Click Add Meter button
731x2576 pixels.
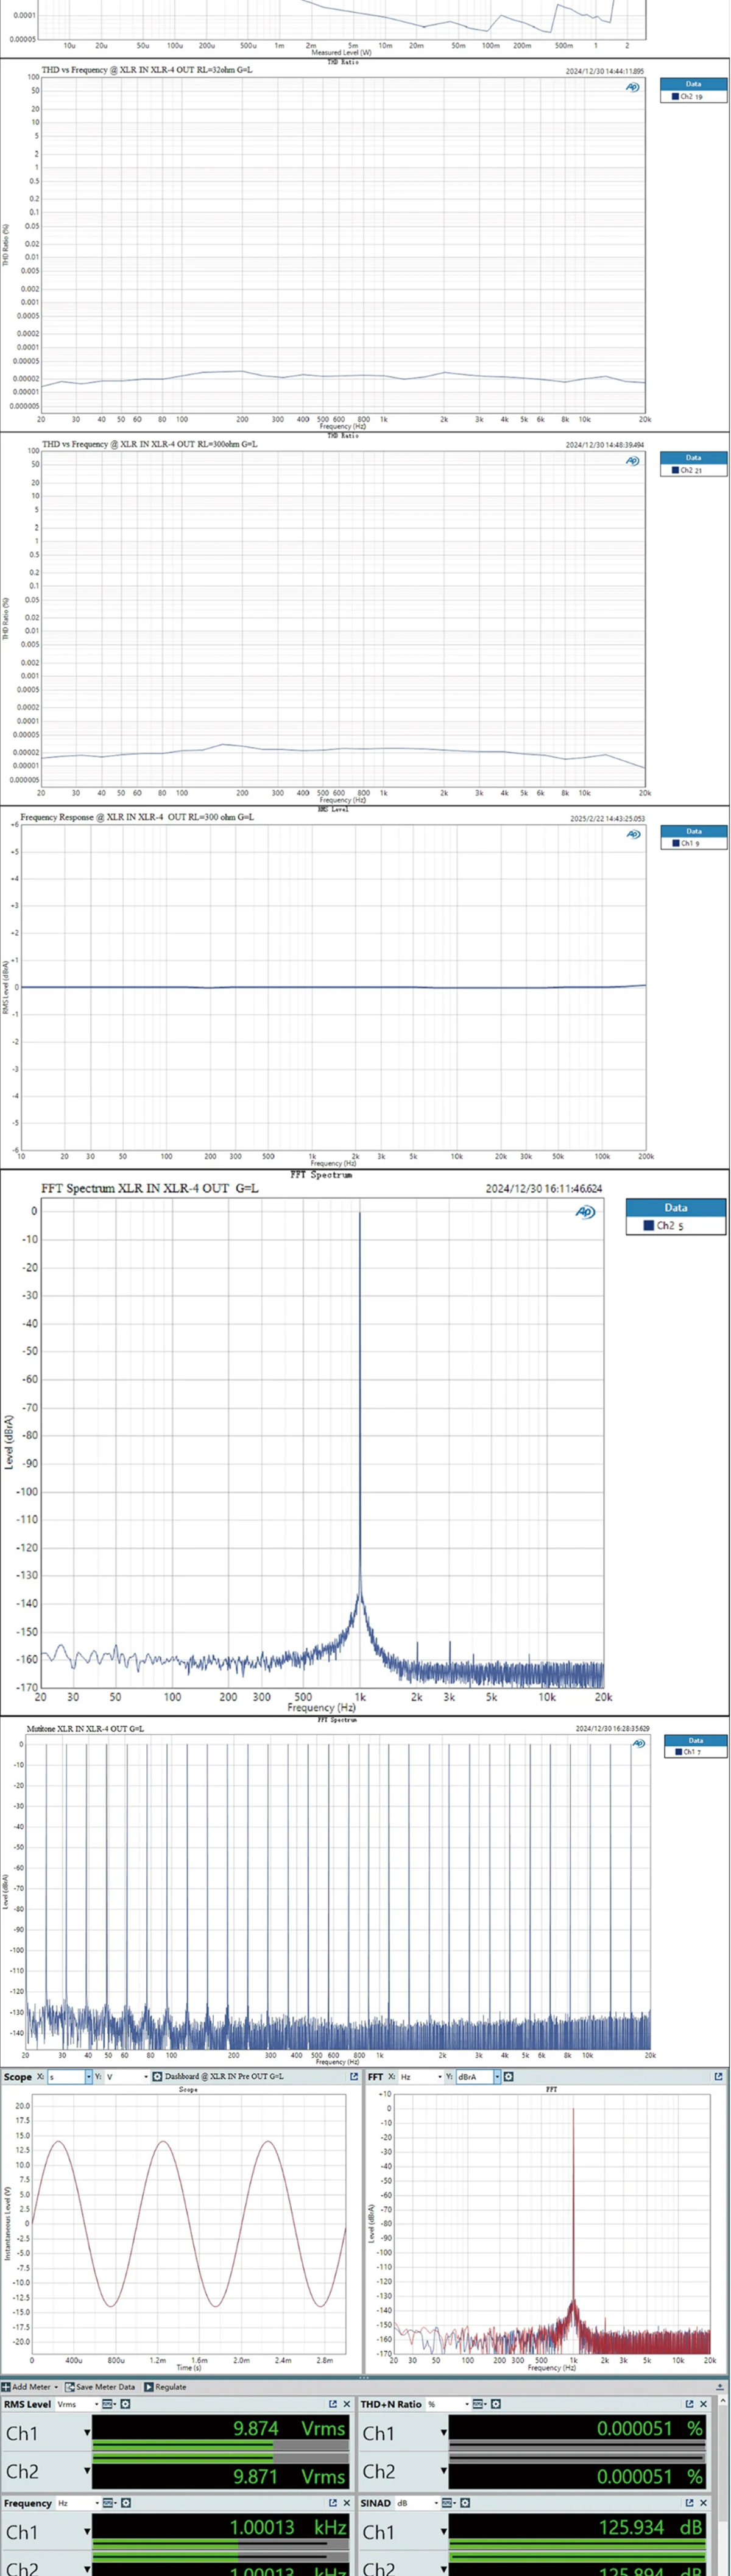pos(27,2386)
